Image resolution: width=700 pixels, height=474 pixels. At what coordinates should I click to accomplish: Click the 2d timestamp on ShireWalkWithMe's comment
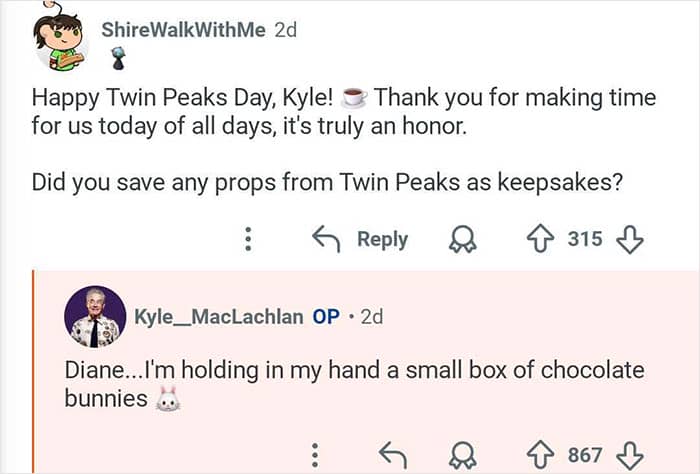286,30
